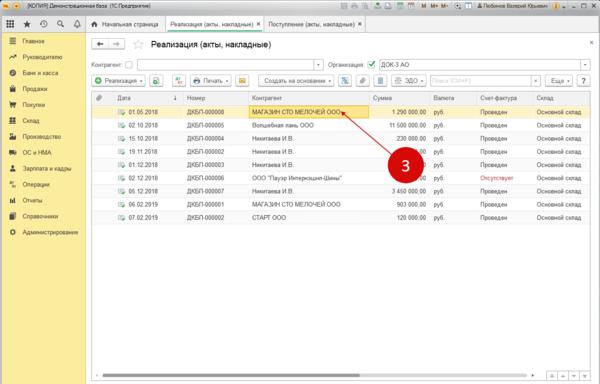
Task: Open the Еще menu button
Action: pyautogui.click(x=559, y=81)
